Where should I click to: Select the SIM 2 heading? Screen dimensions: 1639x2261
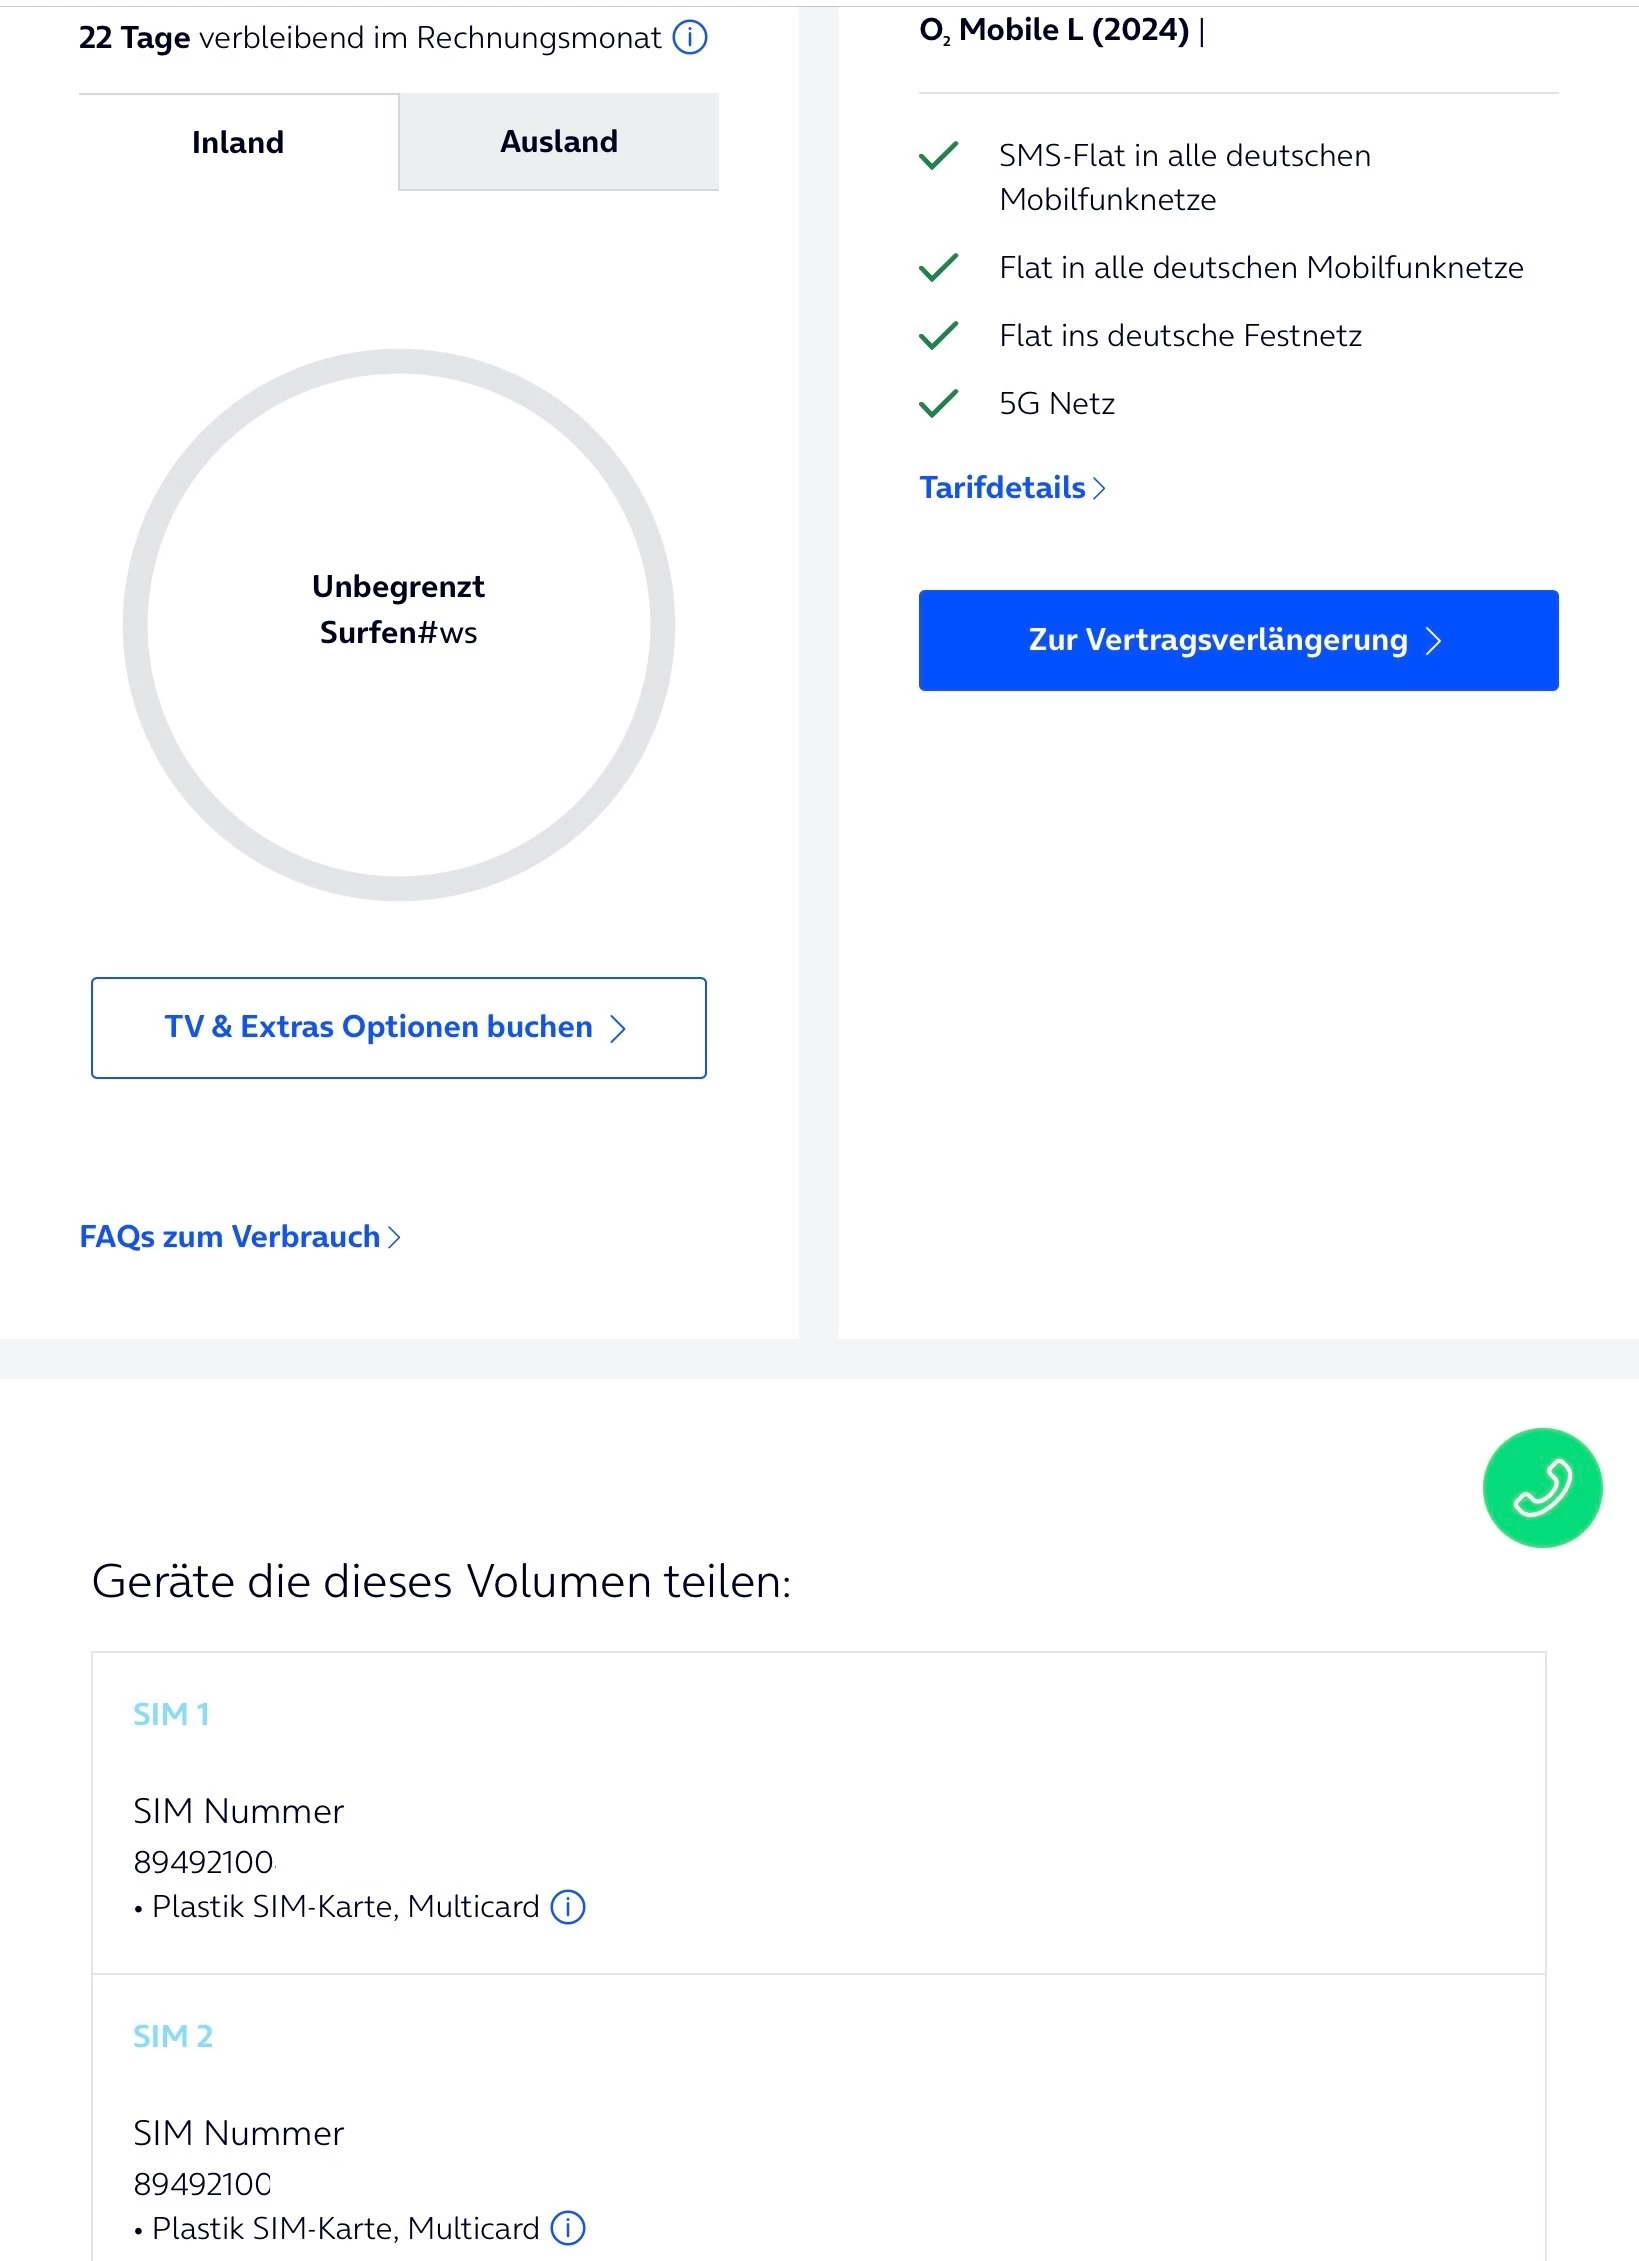pos(173,2036)
